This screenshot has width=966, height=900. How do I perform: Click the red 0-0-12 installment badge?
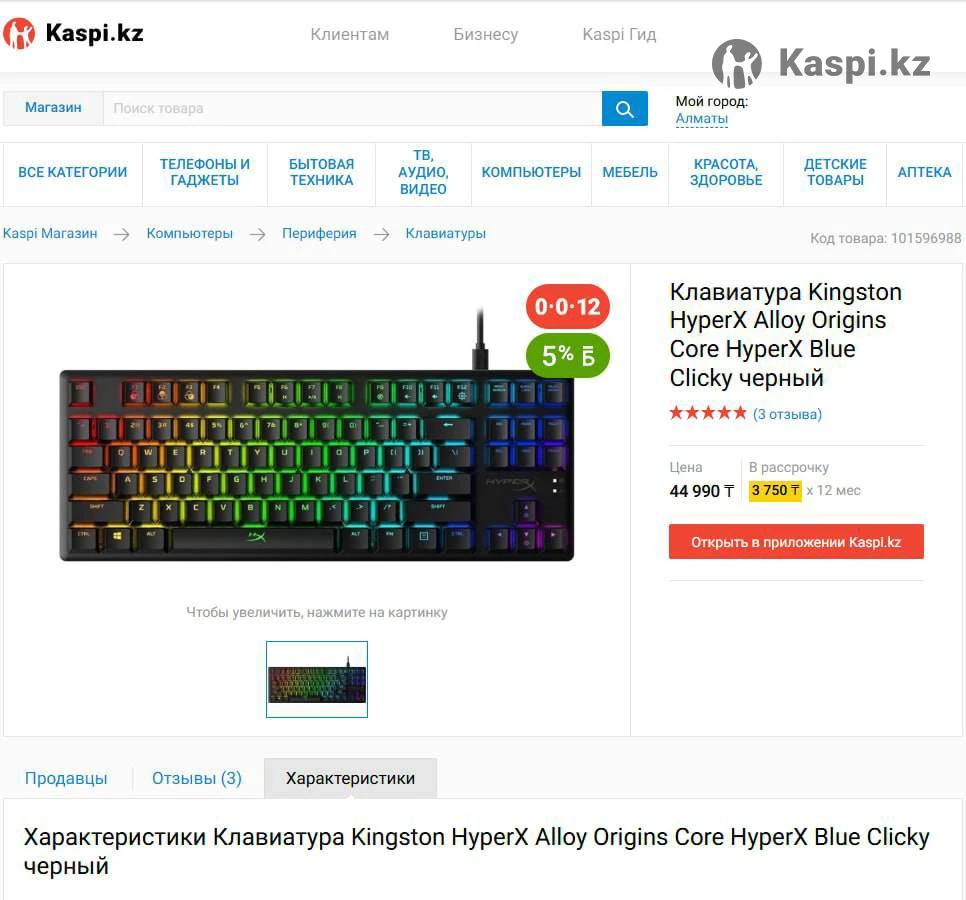[x=567, y=306]
